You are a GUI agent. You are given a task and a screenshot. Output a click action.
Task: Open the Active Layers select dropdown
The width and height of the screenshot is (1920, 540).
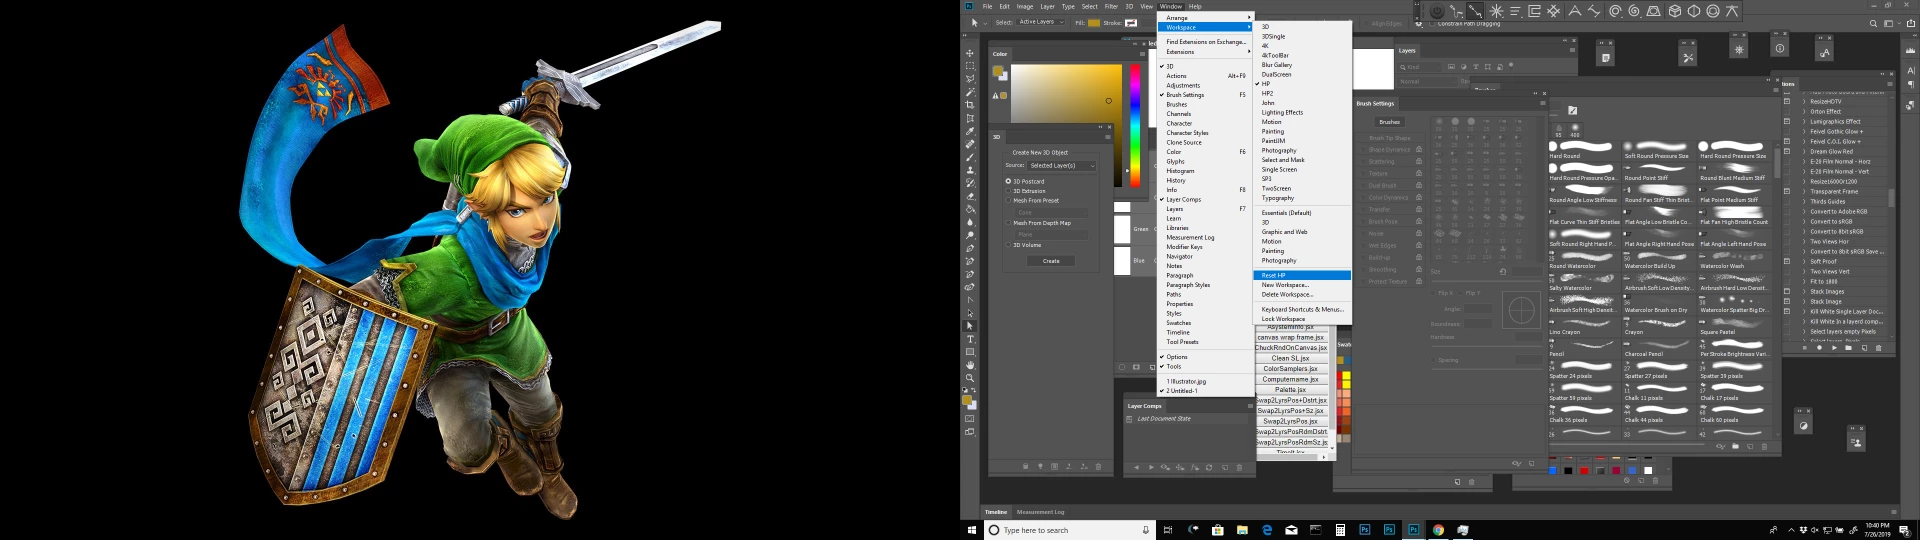coord(1039,22)
